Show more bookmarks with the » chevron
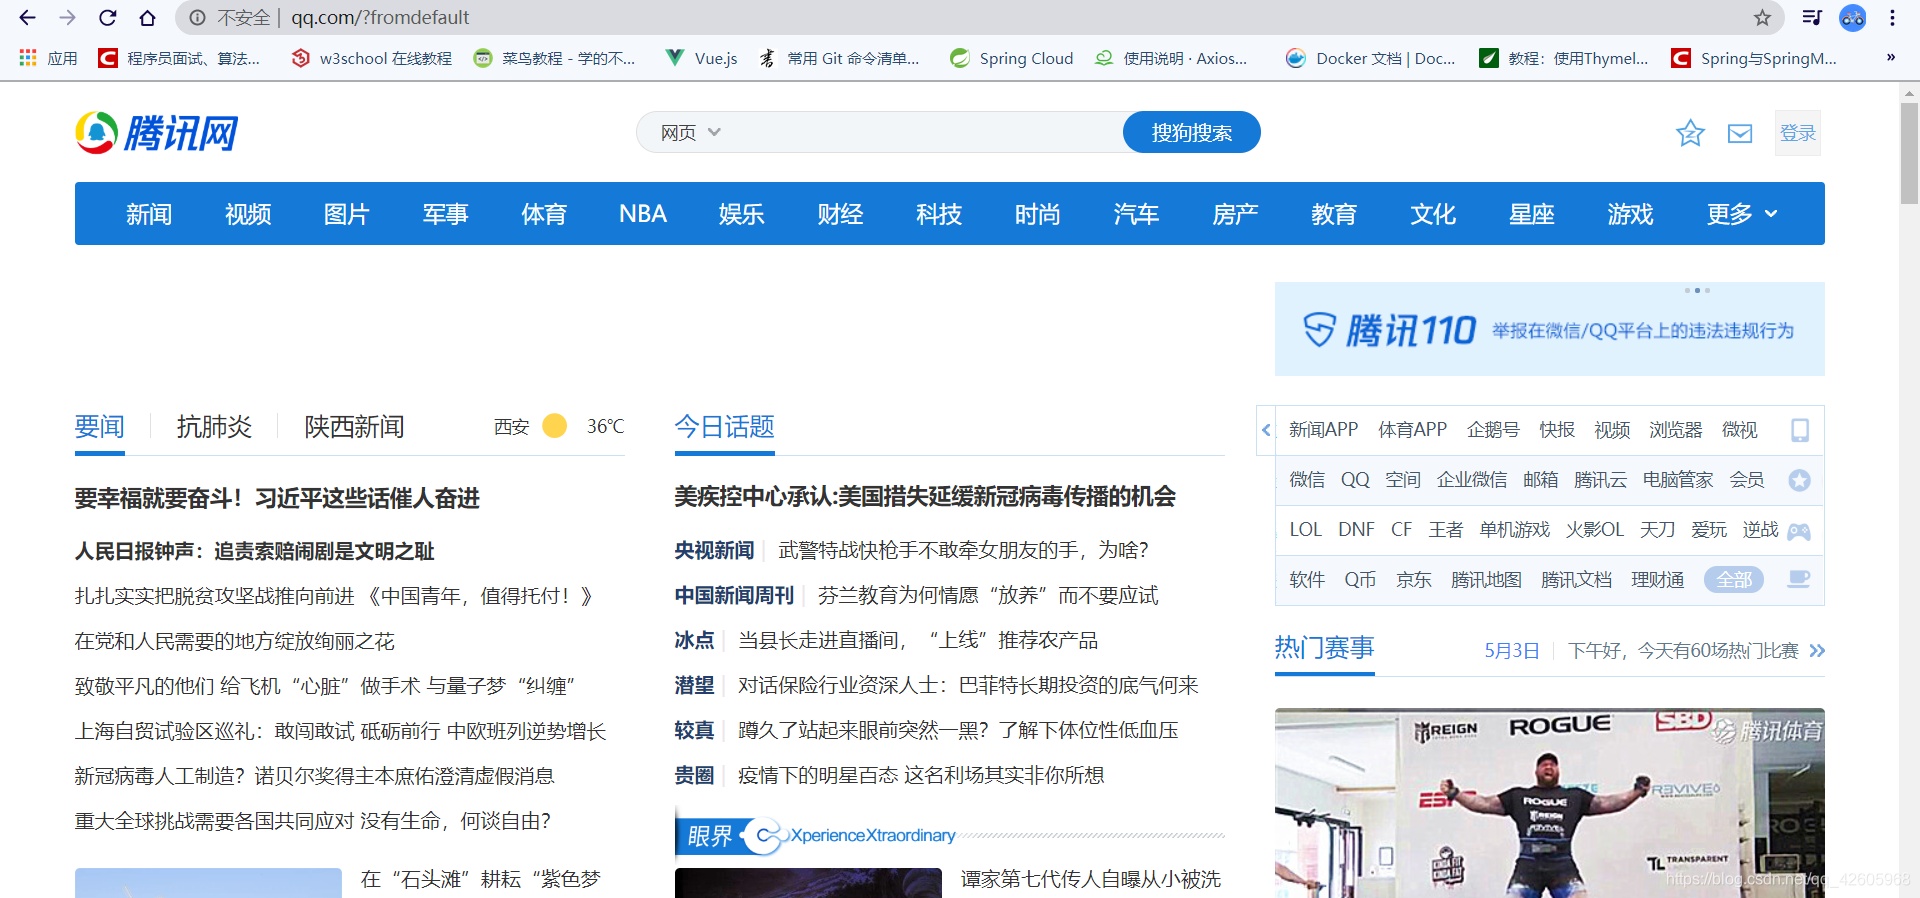The image size is (1920, 898). pyautogui.click(x=1891, y=58)
